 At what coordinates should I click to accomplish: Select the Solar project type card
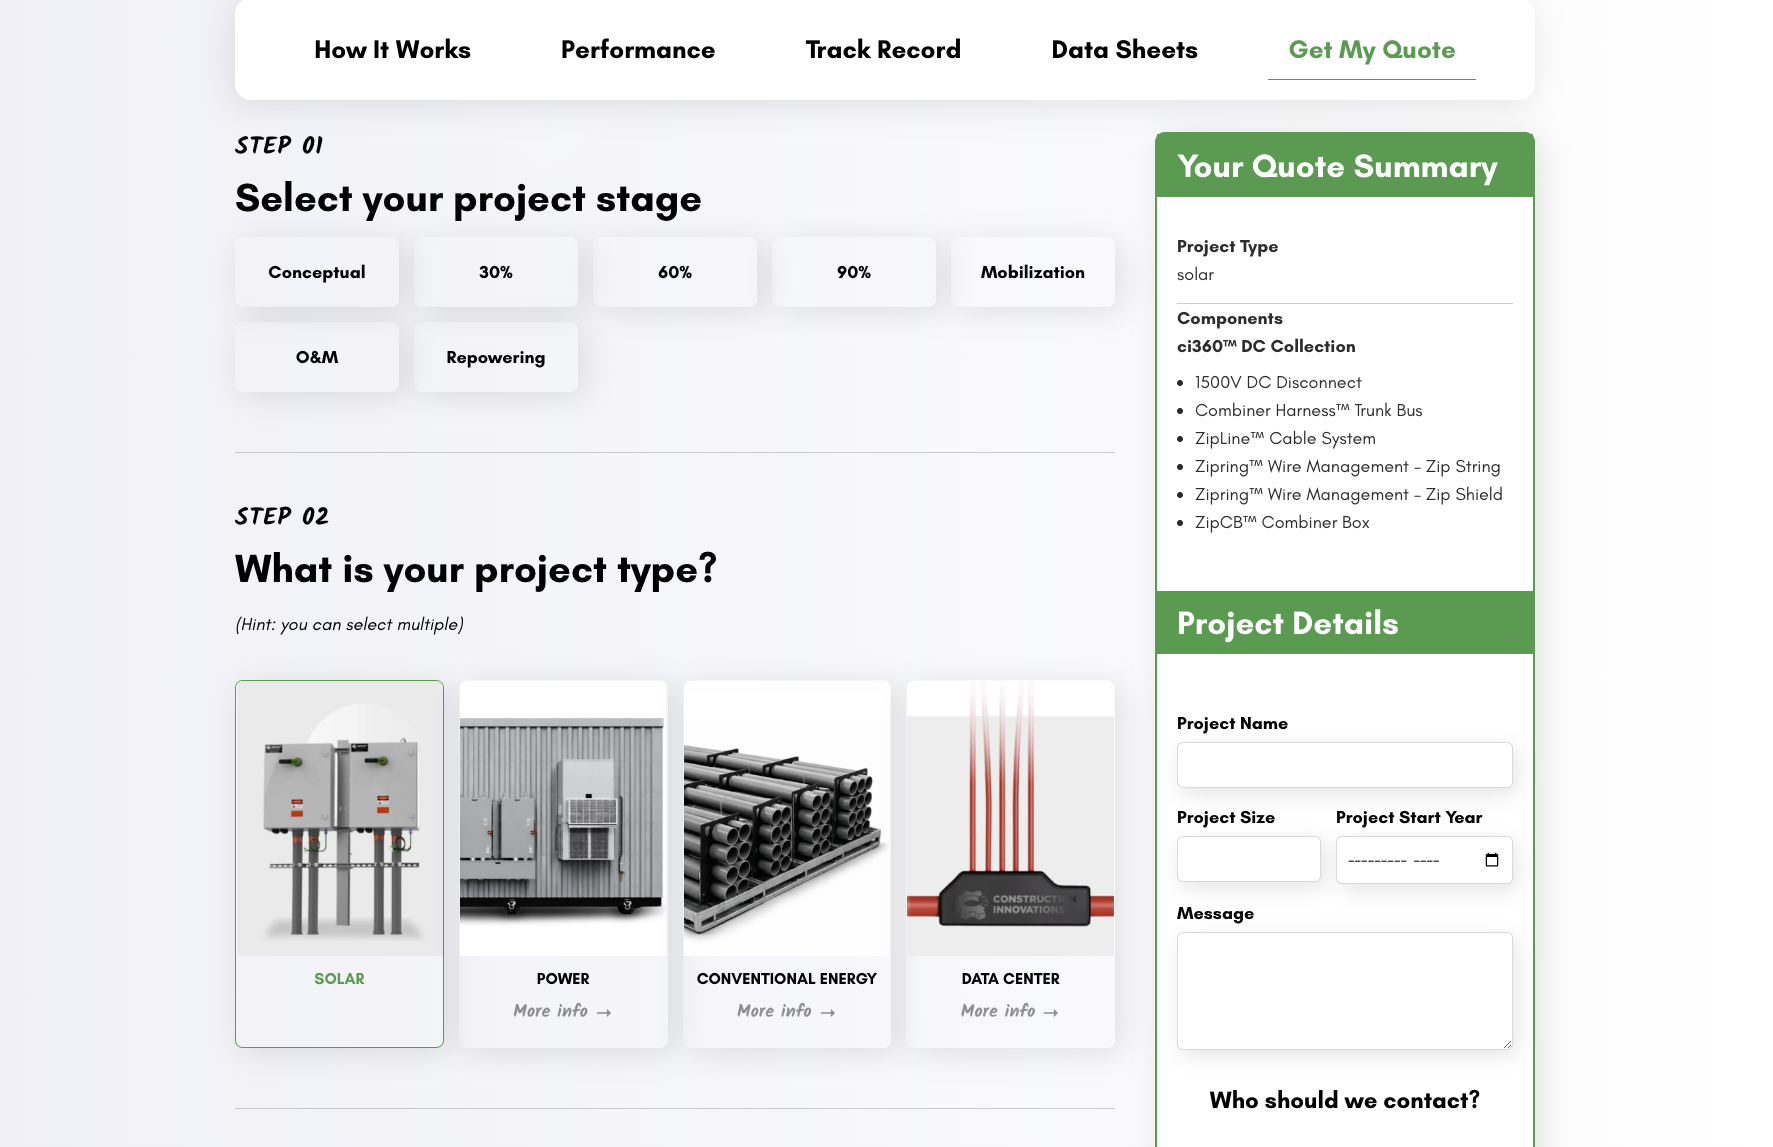click(x=339, y=863)
